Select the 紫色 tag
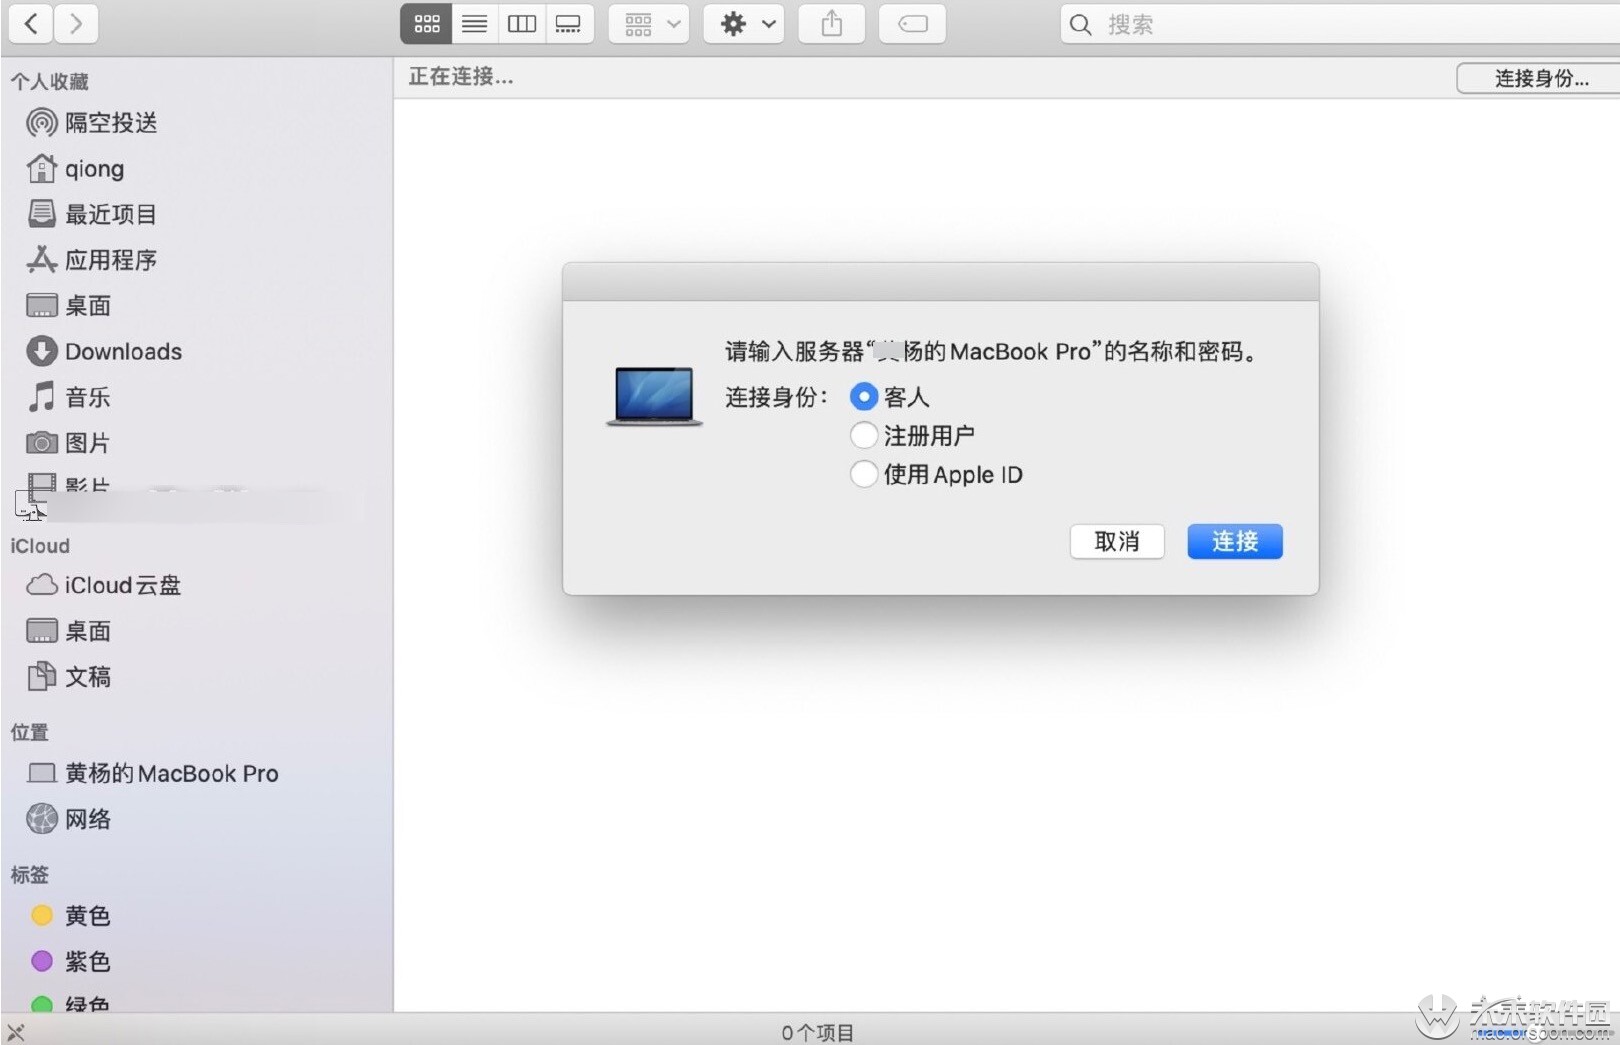The width and height of the screenshot is (1620, 1045). click(x=71, y=961)
